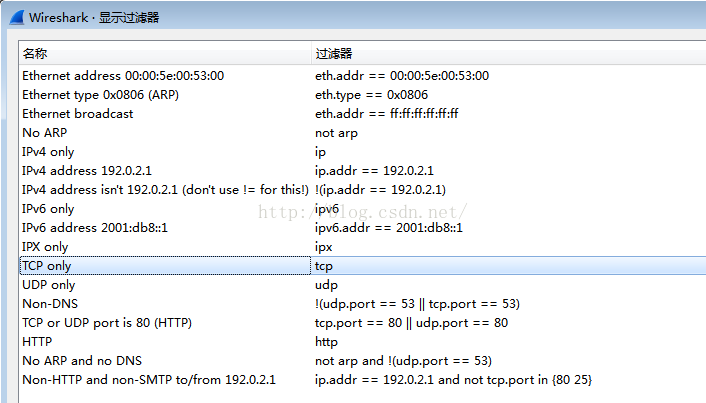Select the 'No ARP' filter name
The image size is (706, 403).
pyautogui.click(x=45, y=133)
